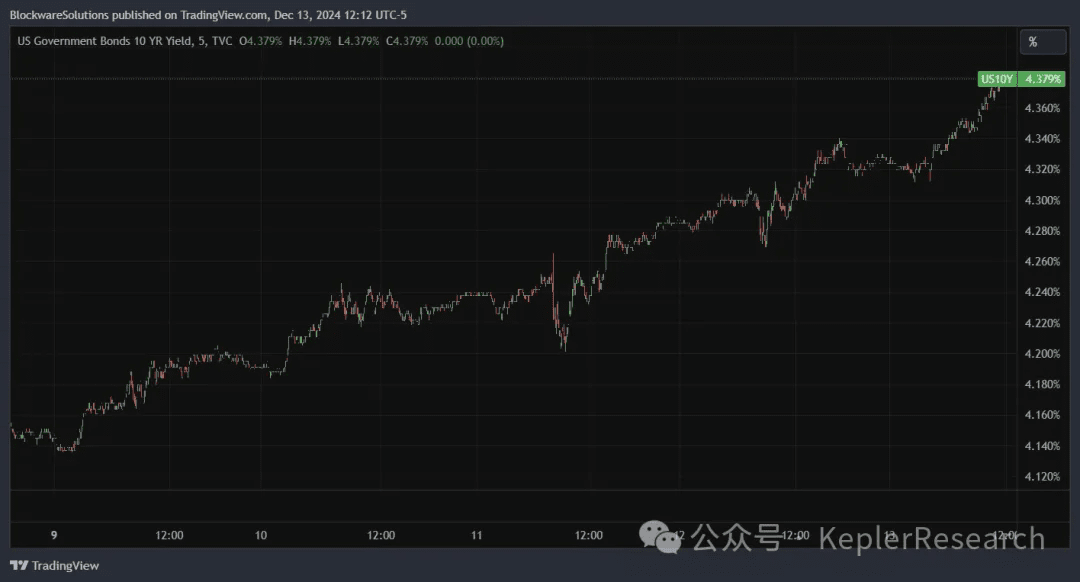Click the 0.000 (0.00%) change value
The image size is (1080, 582).
tap(469, 41)
